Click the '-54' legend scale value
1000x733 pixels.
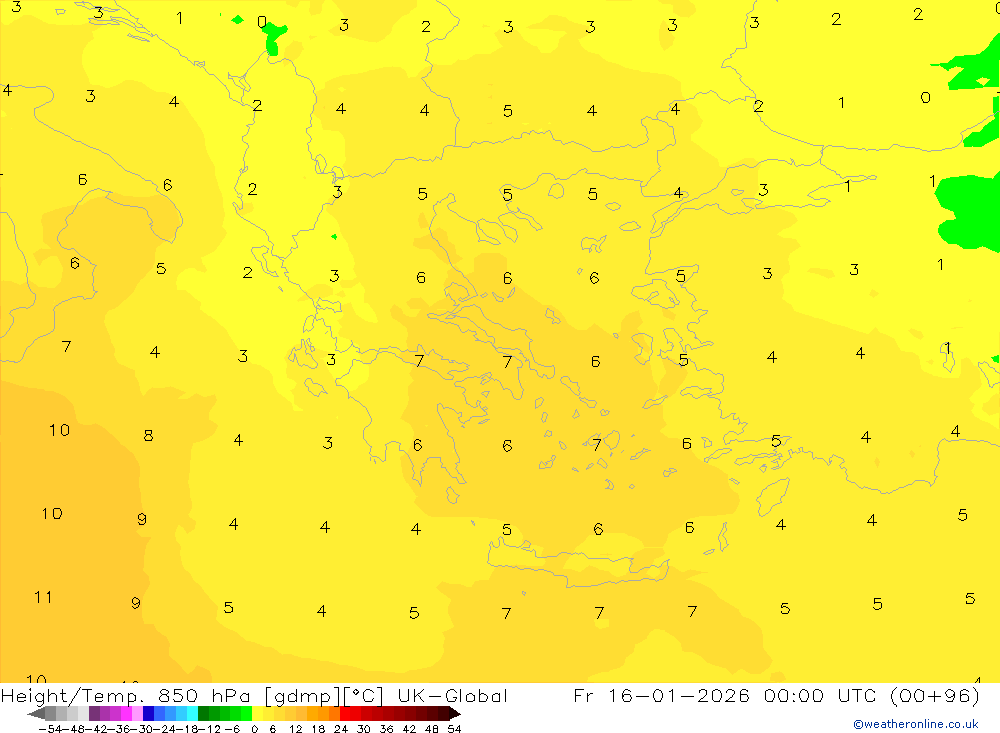[x=50, y=729]
